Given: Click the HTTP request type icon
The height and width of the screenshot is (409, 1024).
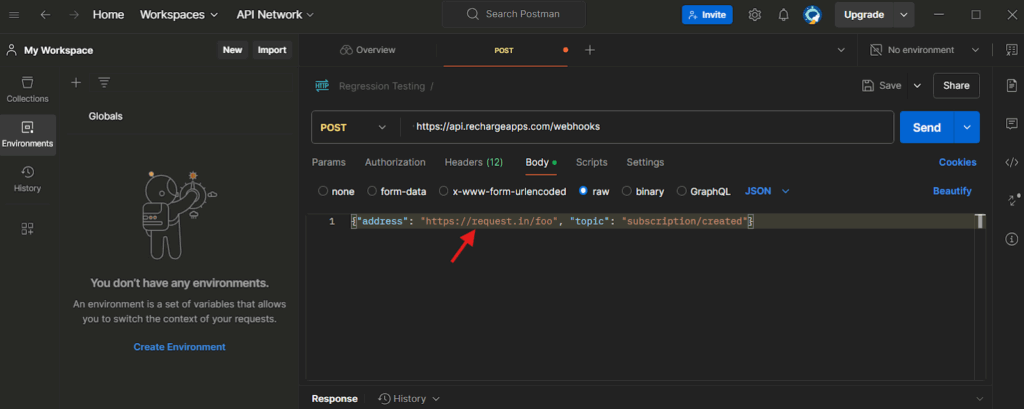Looking at the screenshot, I should pos(323,86).
